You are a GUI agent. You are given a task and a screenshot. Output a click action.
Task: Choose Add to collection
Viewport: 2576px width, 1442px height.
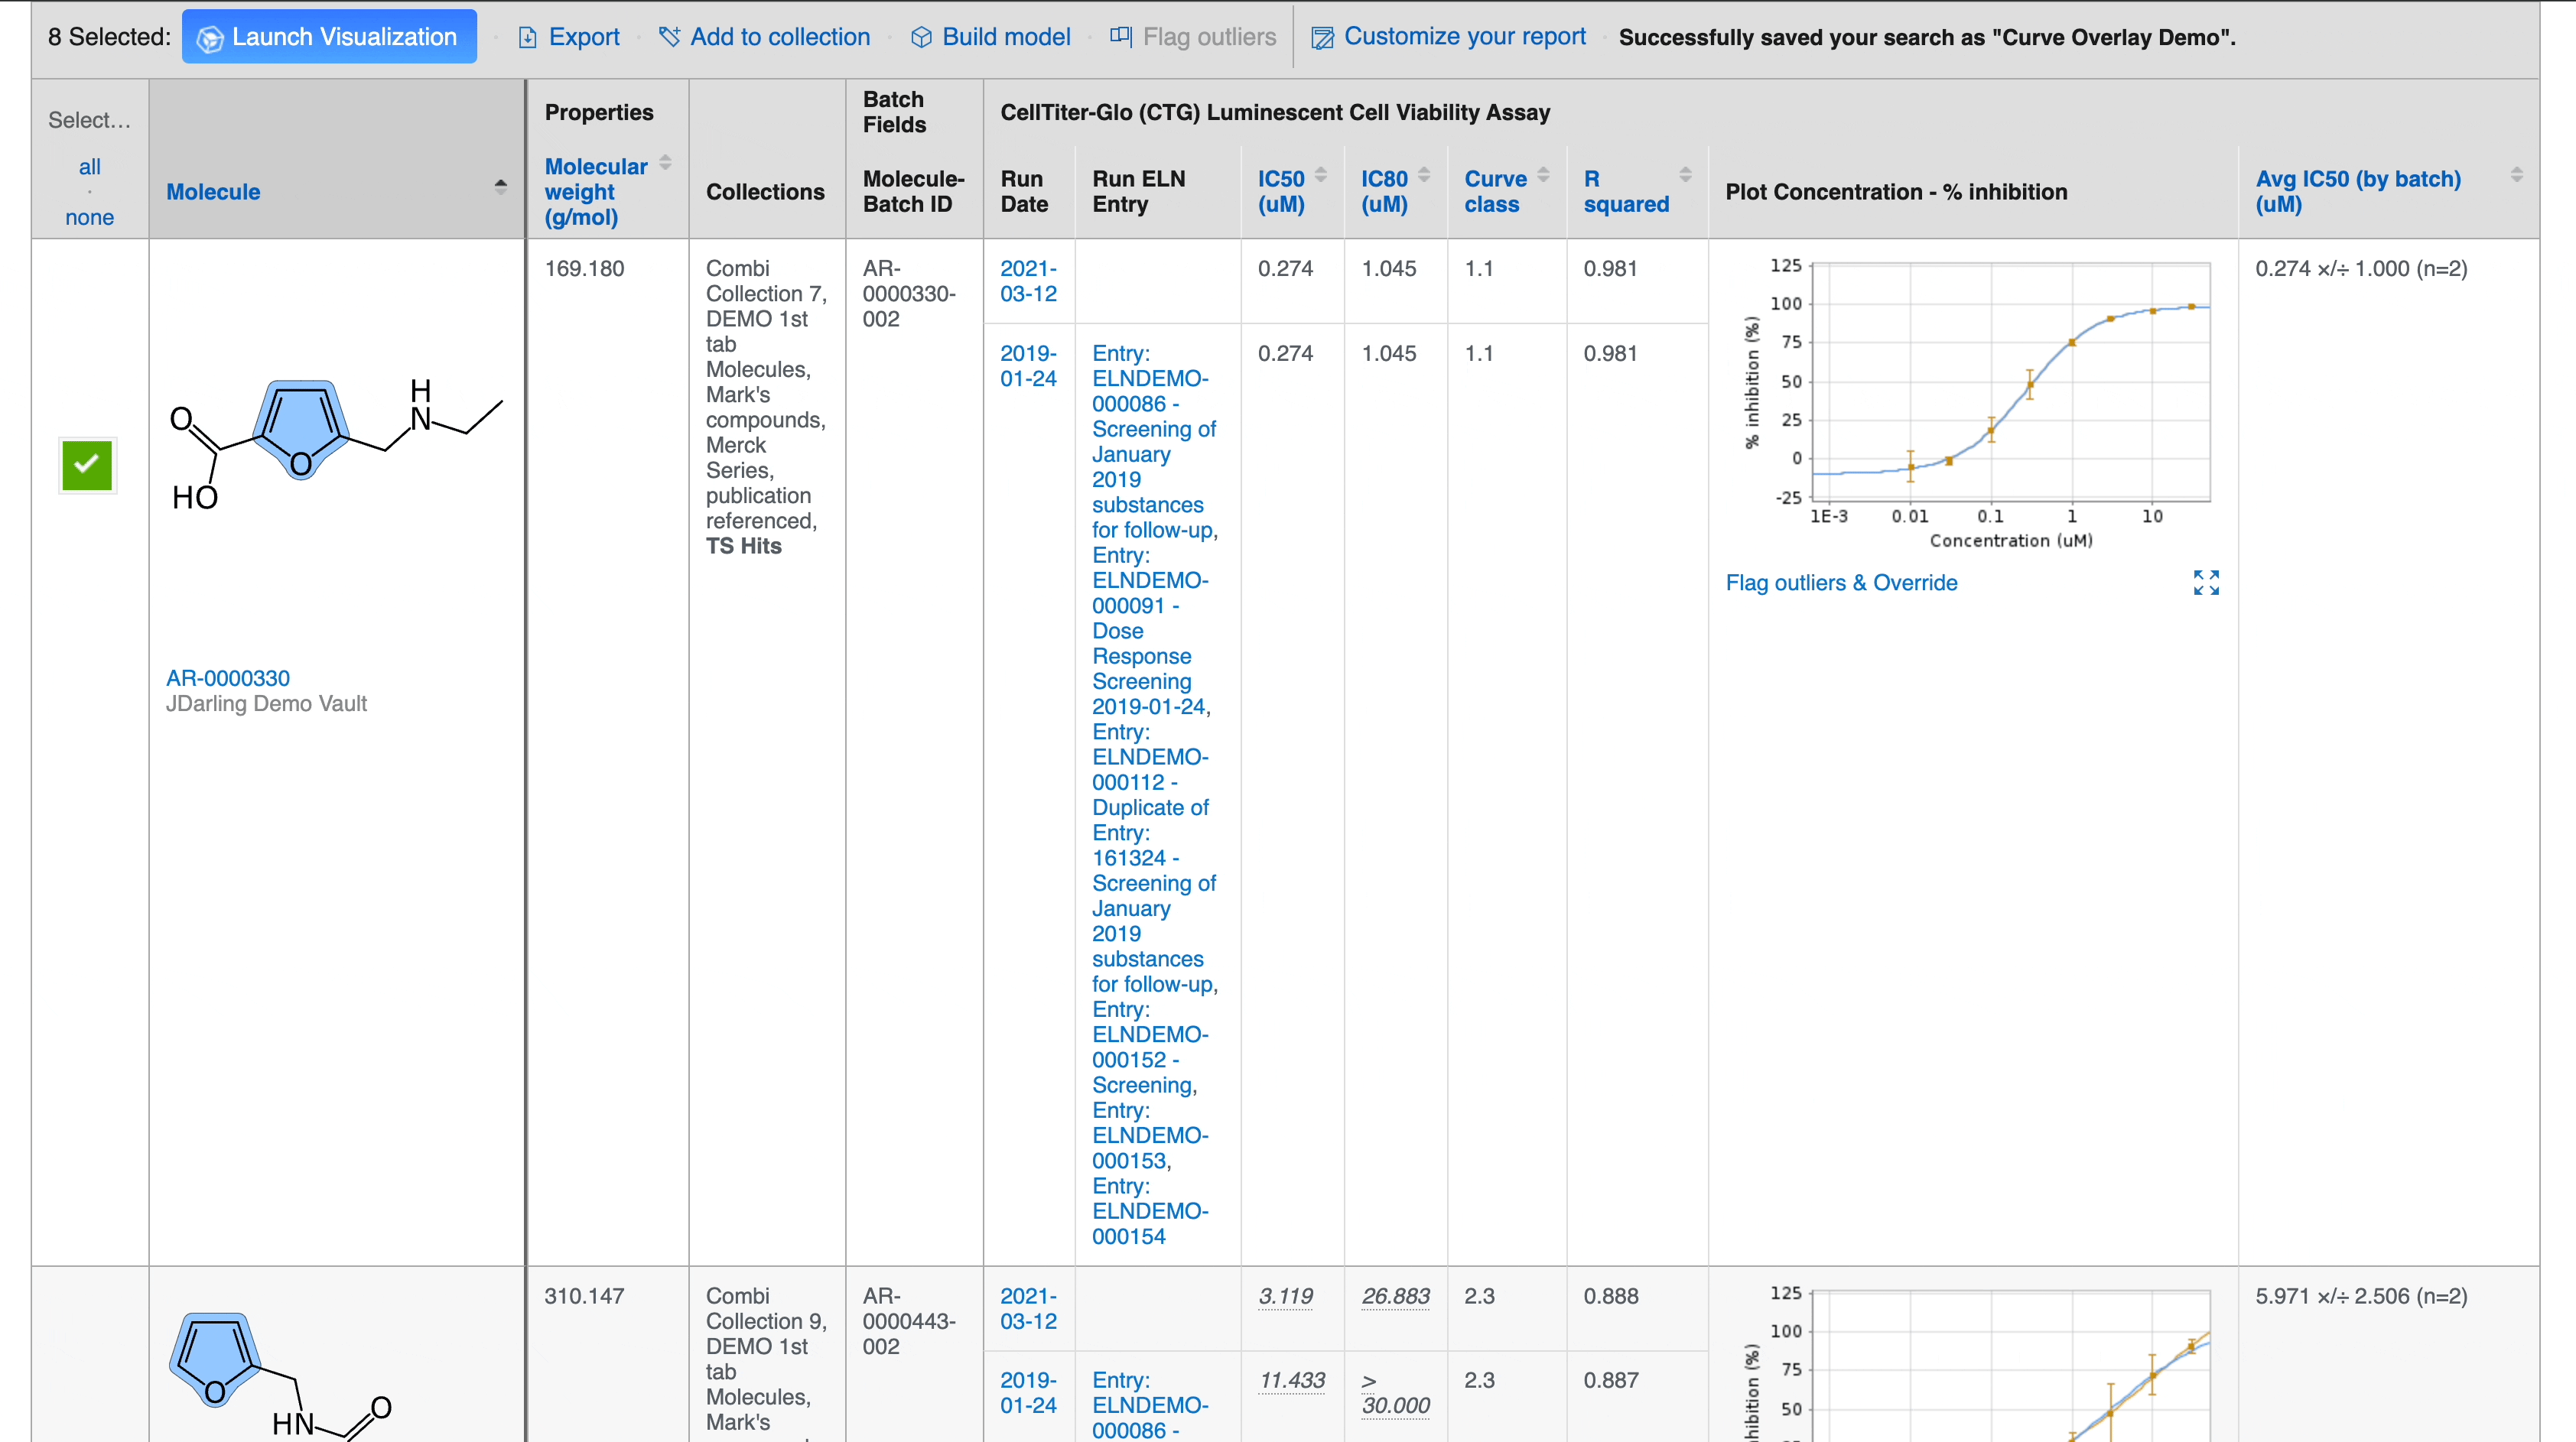pyautogui.click(x=780, y=37)
